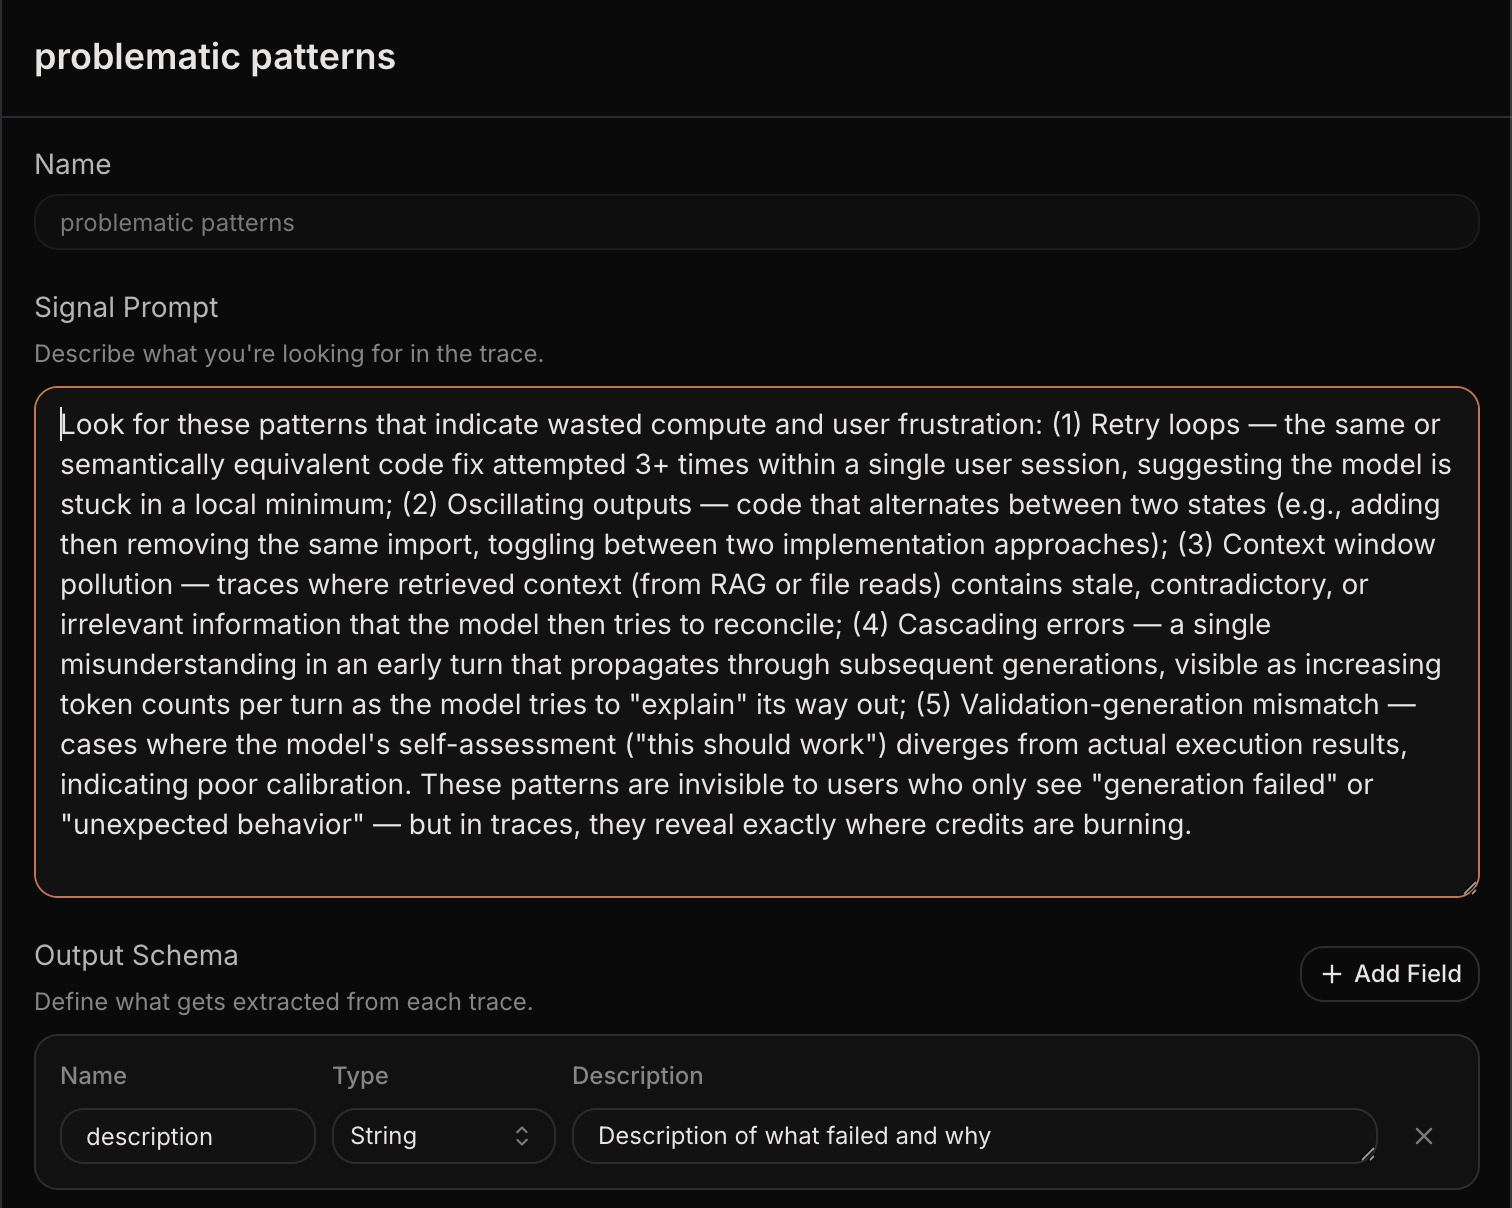Click the 'Name' label above the top field
The image size is (1512, 1208).
(73, 164)
